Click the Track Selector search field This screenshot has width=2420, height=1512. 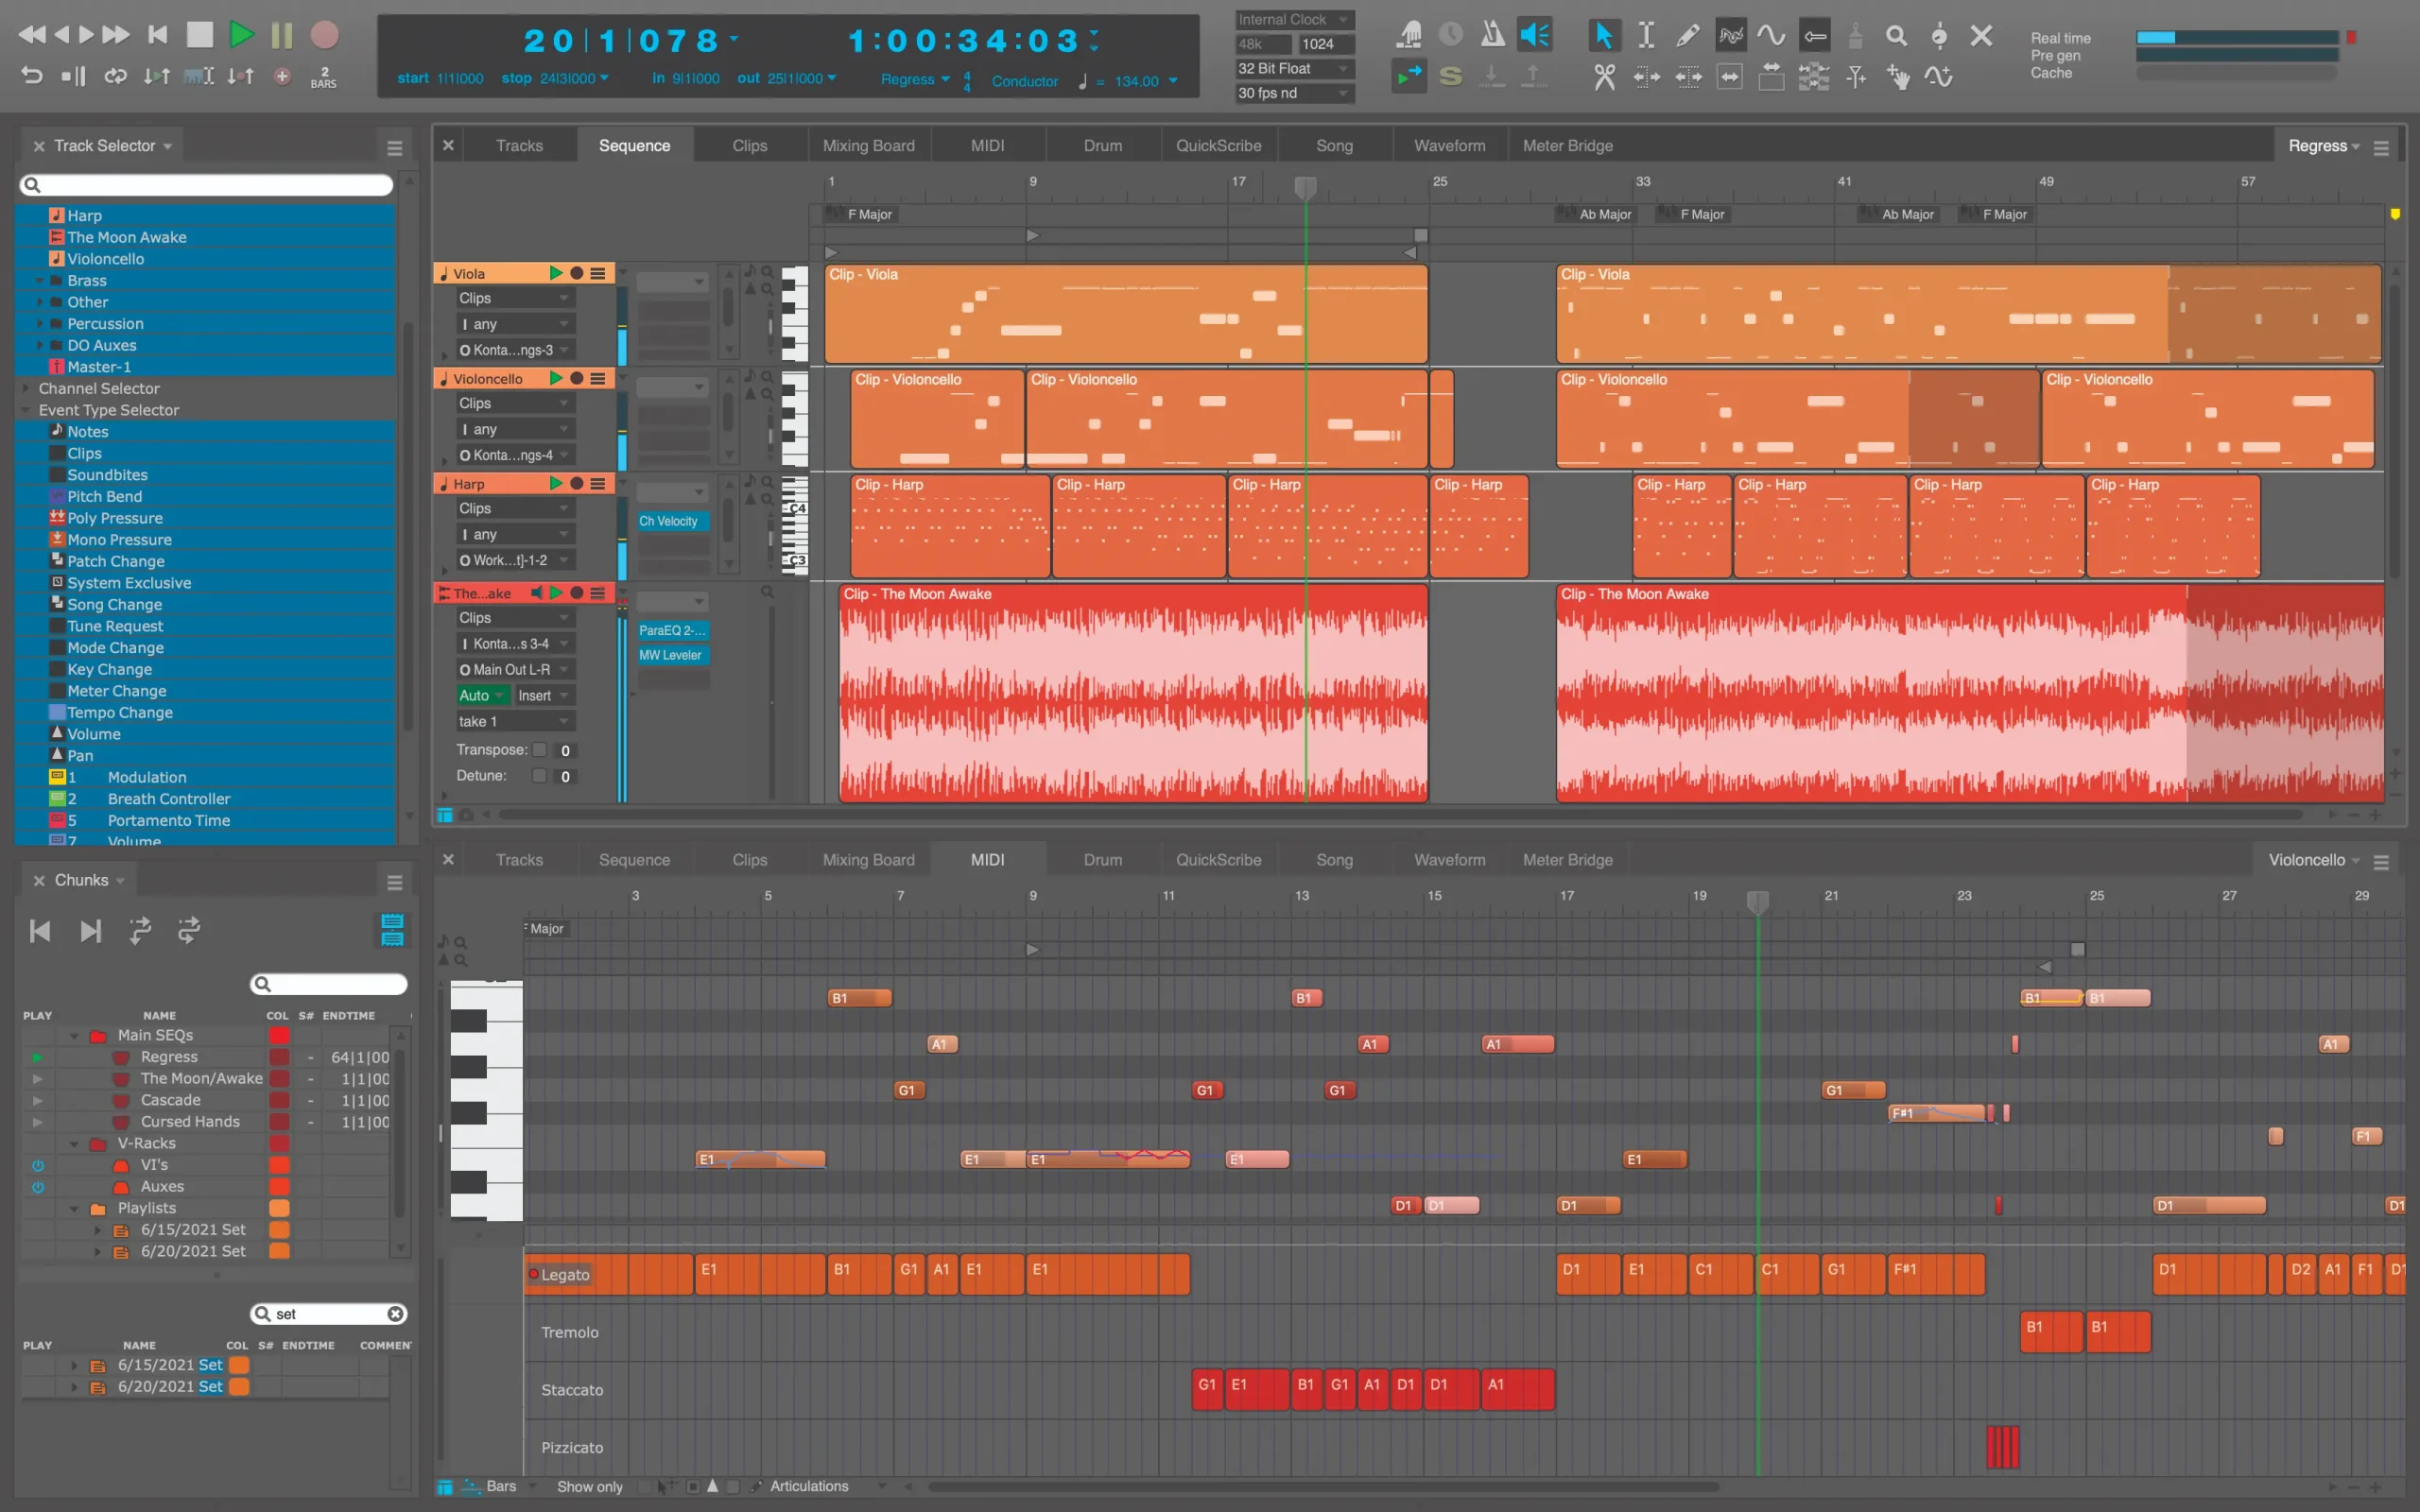pos(206,185)
